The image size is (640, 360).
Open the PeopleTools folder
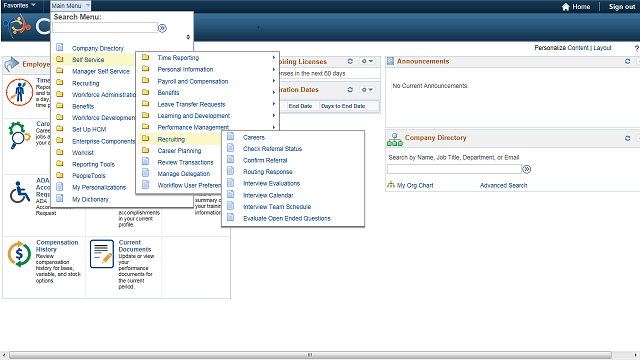tap(89, 176)
